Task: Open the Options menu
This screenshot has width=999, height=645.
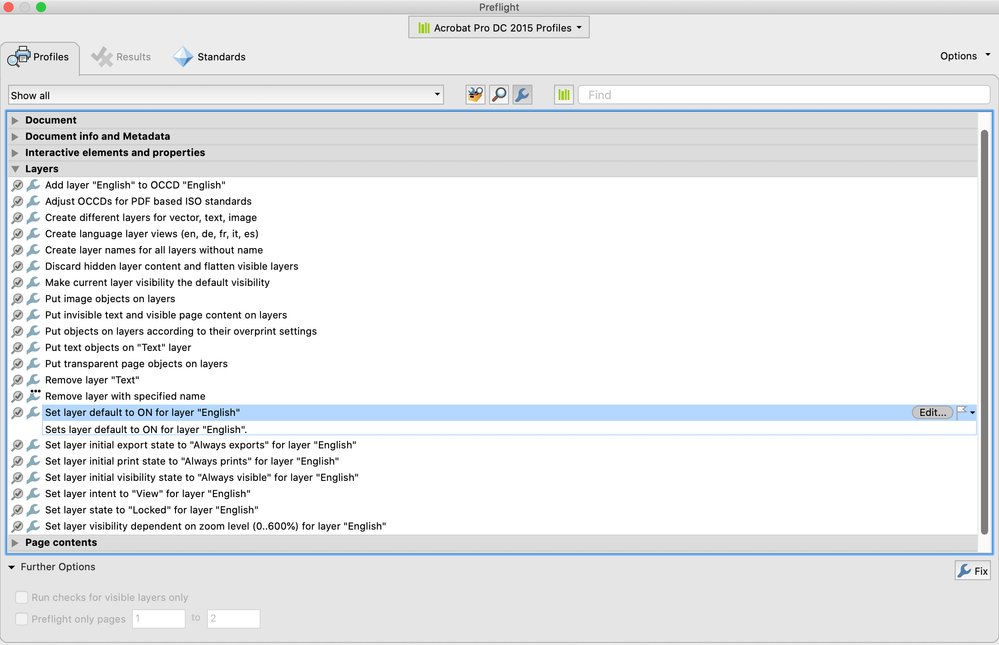Action: (965, 56)
